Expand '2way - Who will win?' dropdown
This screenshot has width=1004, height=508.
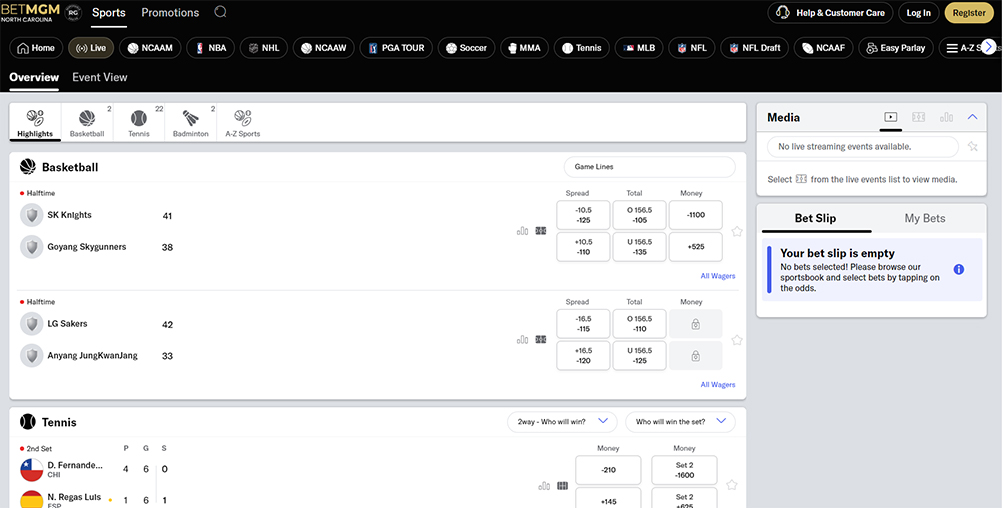point(562,422)
